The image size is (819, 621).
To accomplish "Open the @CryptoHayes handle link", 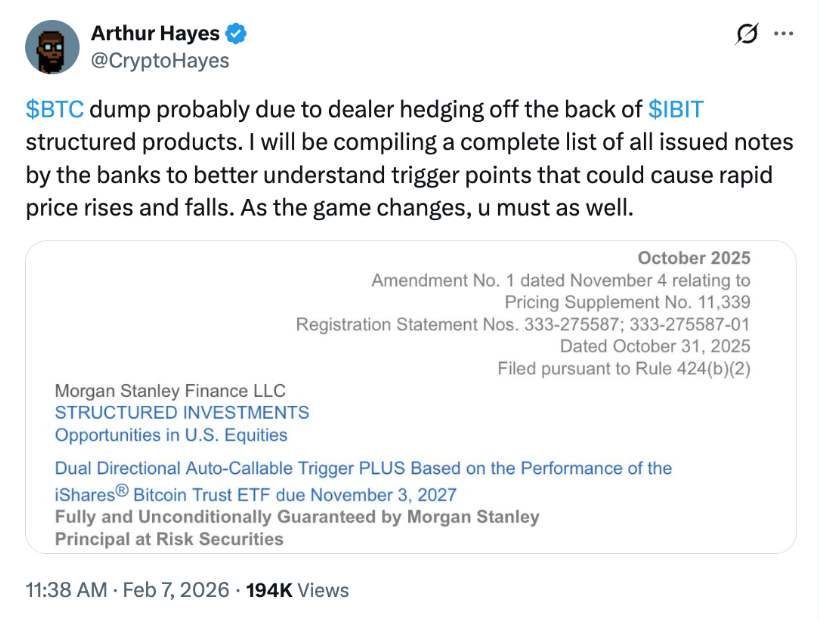I will 160,61.
